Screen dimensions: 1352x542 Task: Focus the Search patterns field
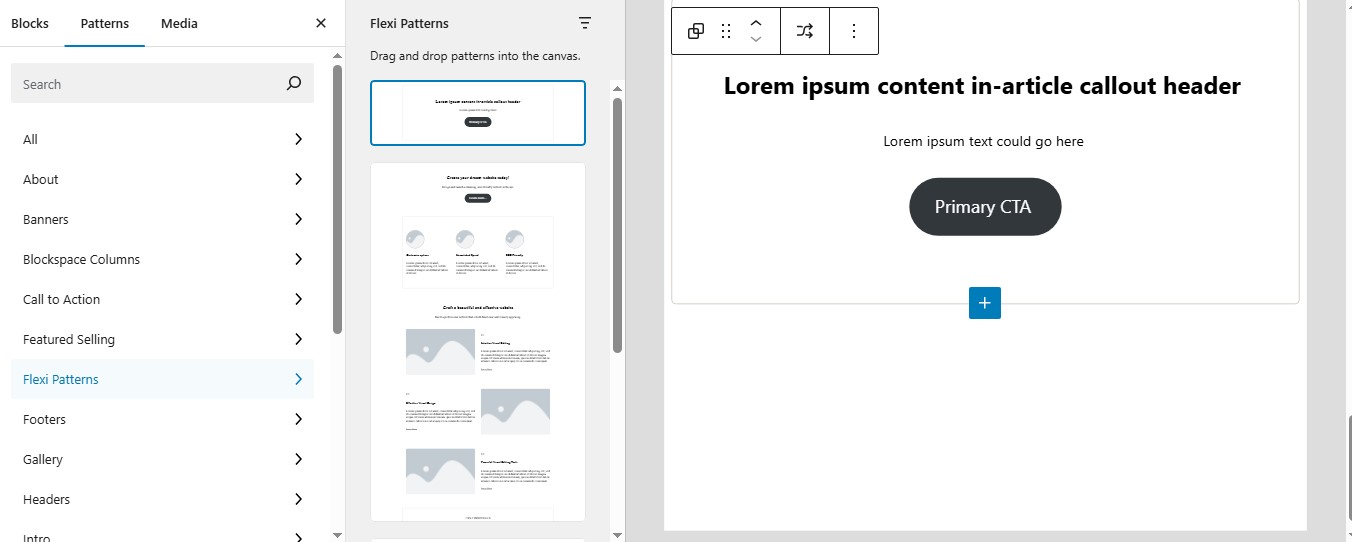click(162, 84)
